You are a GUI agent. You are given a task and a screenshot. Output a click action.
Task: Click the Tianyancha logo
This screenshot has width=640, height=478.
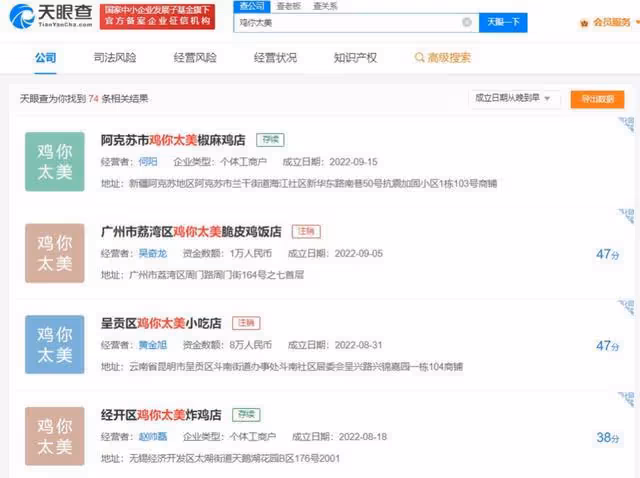[x=51, y=16]
